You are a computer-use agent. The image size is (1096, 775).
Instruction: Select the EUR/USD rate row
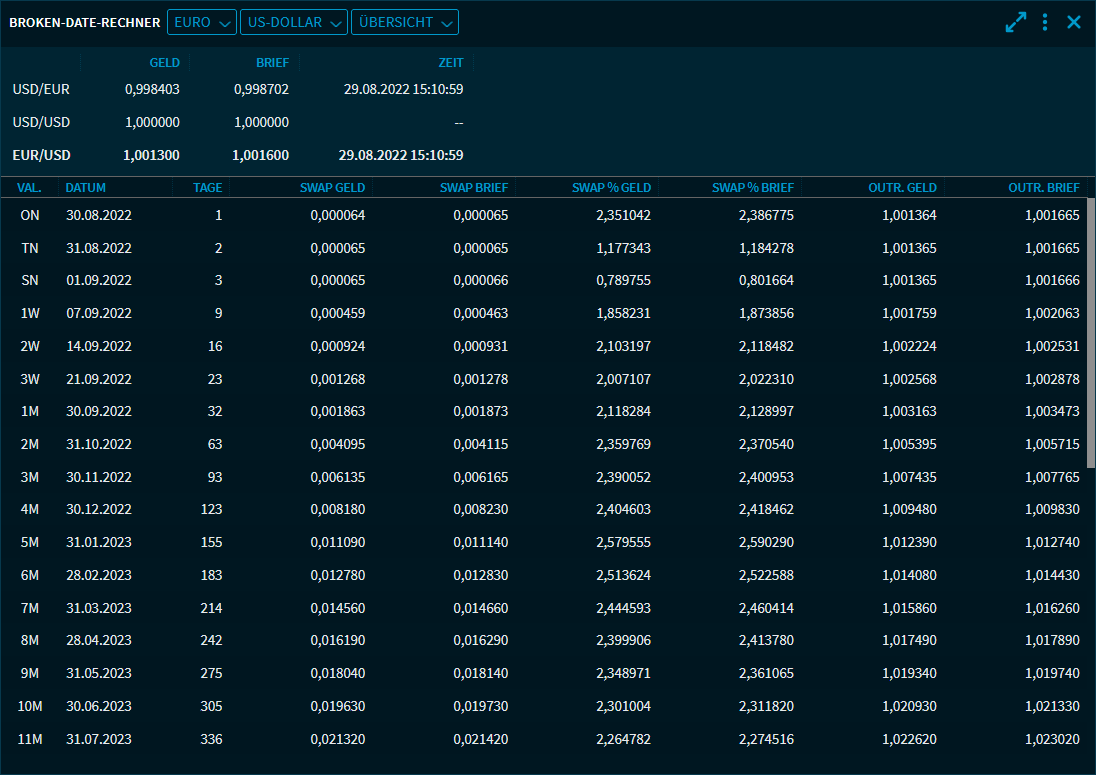point(238,155)
